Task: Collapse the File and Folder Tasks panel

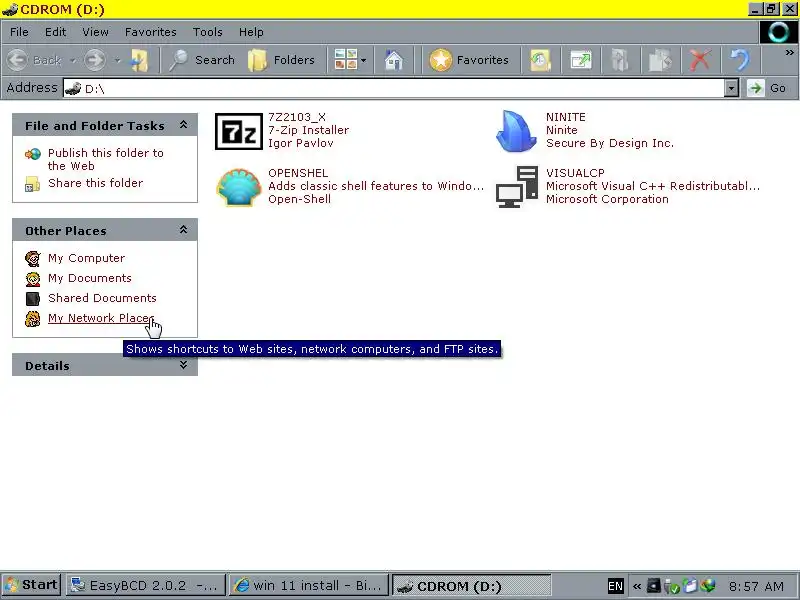Action: click(x=183, y=125)
